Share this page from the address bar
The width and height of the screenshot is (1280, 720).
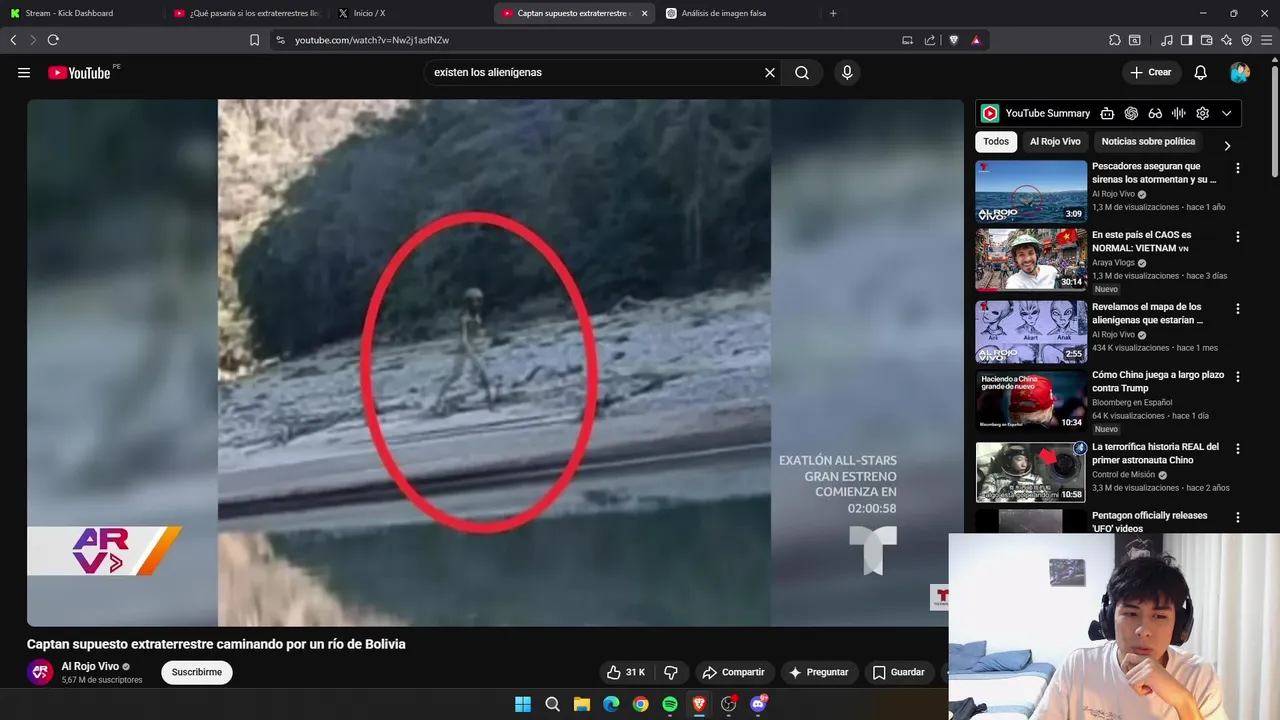[930, 40]
